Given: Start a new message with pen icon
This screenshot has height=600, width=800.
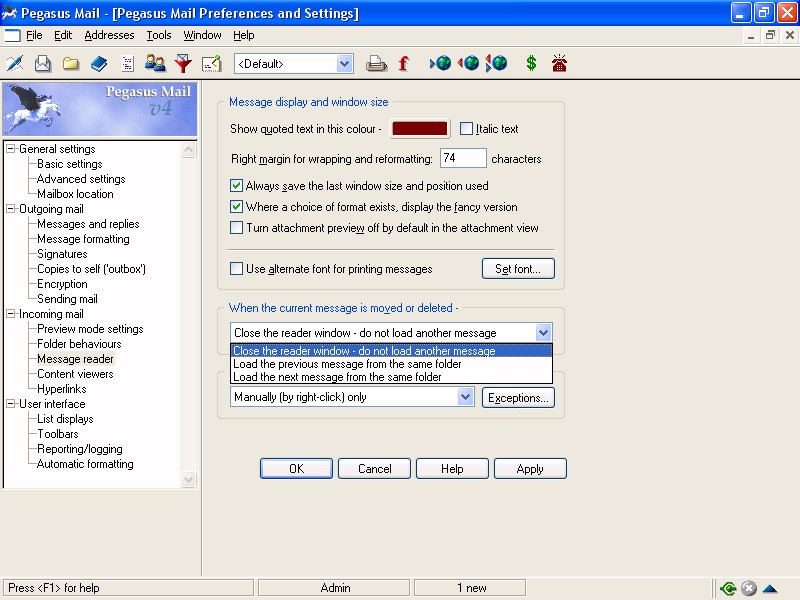Looking at the screenshot, I should point(15,64).
